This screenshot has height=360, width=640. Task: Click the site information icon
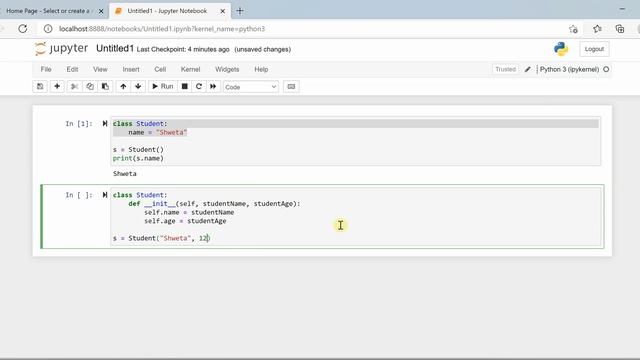(x=48, y=29)
